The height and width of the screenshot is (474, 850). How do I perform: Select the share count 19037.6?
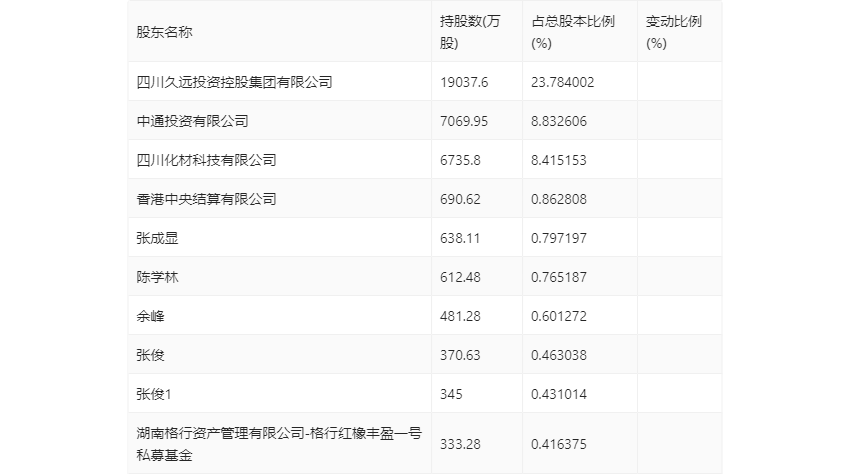(x=464, y=82)
